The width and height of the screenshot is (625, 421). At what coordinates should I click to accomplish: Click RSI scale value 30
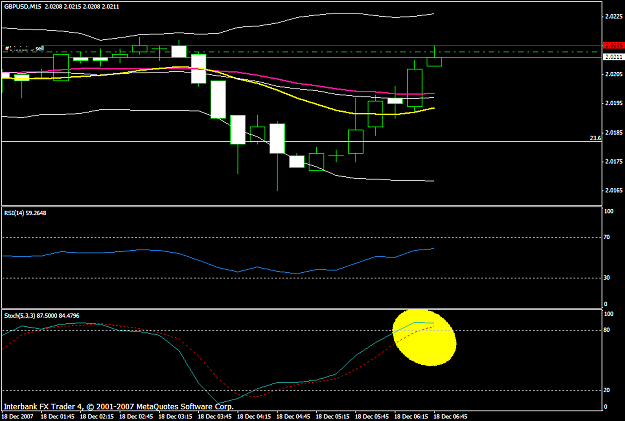pyautogui.click(x=607, y=278)
